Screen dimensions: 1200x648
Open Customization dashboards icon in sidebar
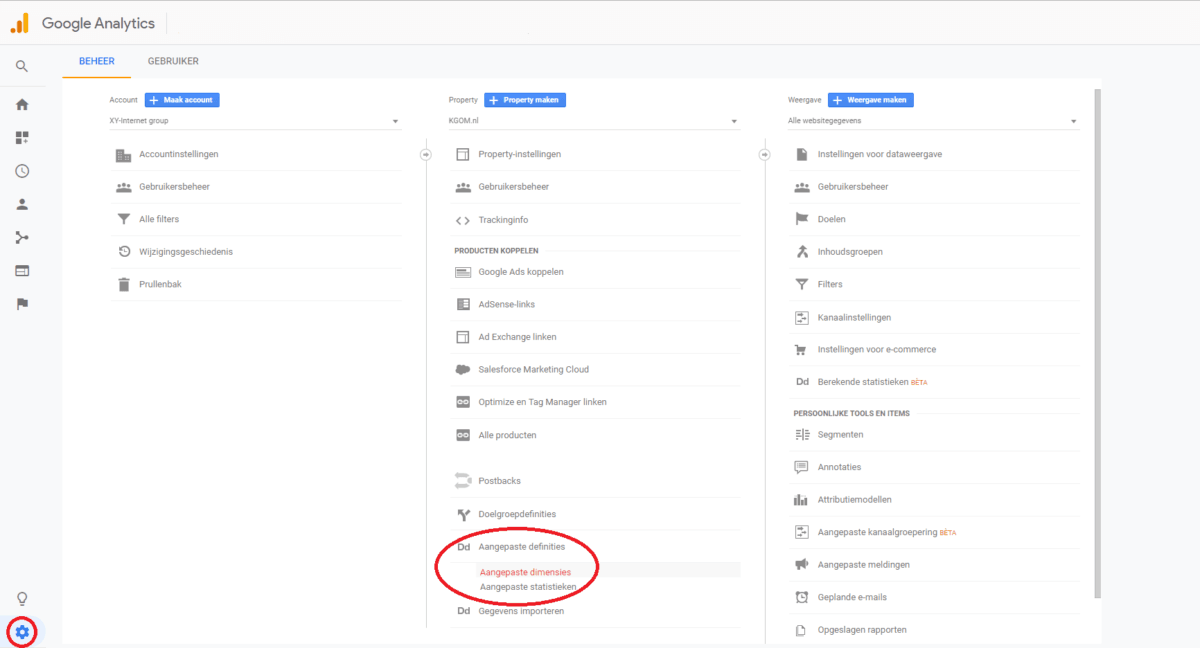pyautogui.click(x=22, y=138)
